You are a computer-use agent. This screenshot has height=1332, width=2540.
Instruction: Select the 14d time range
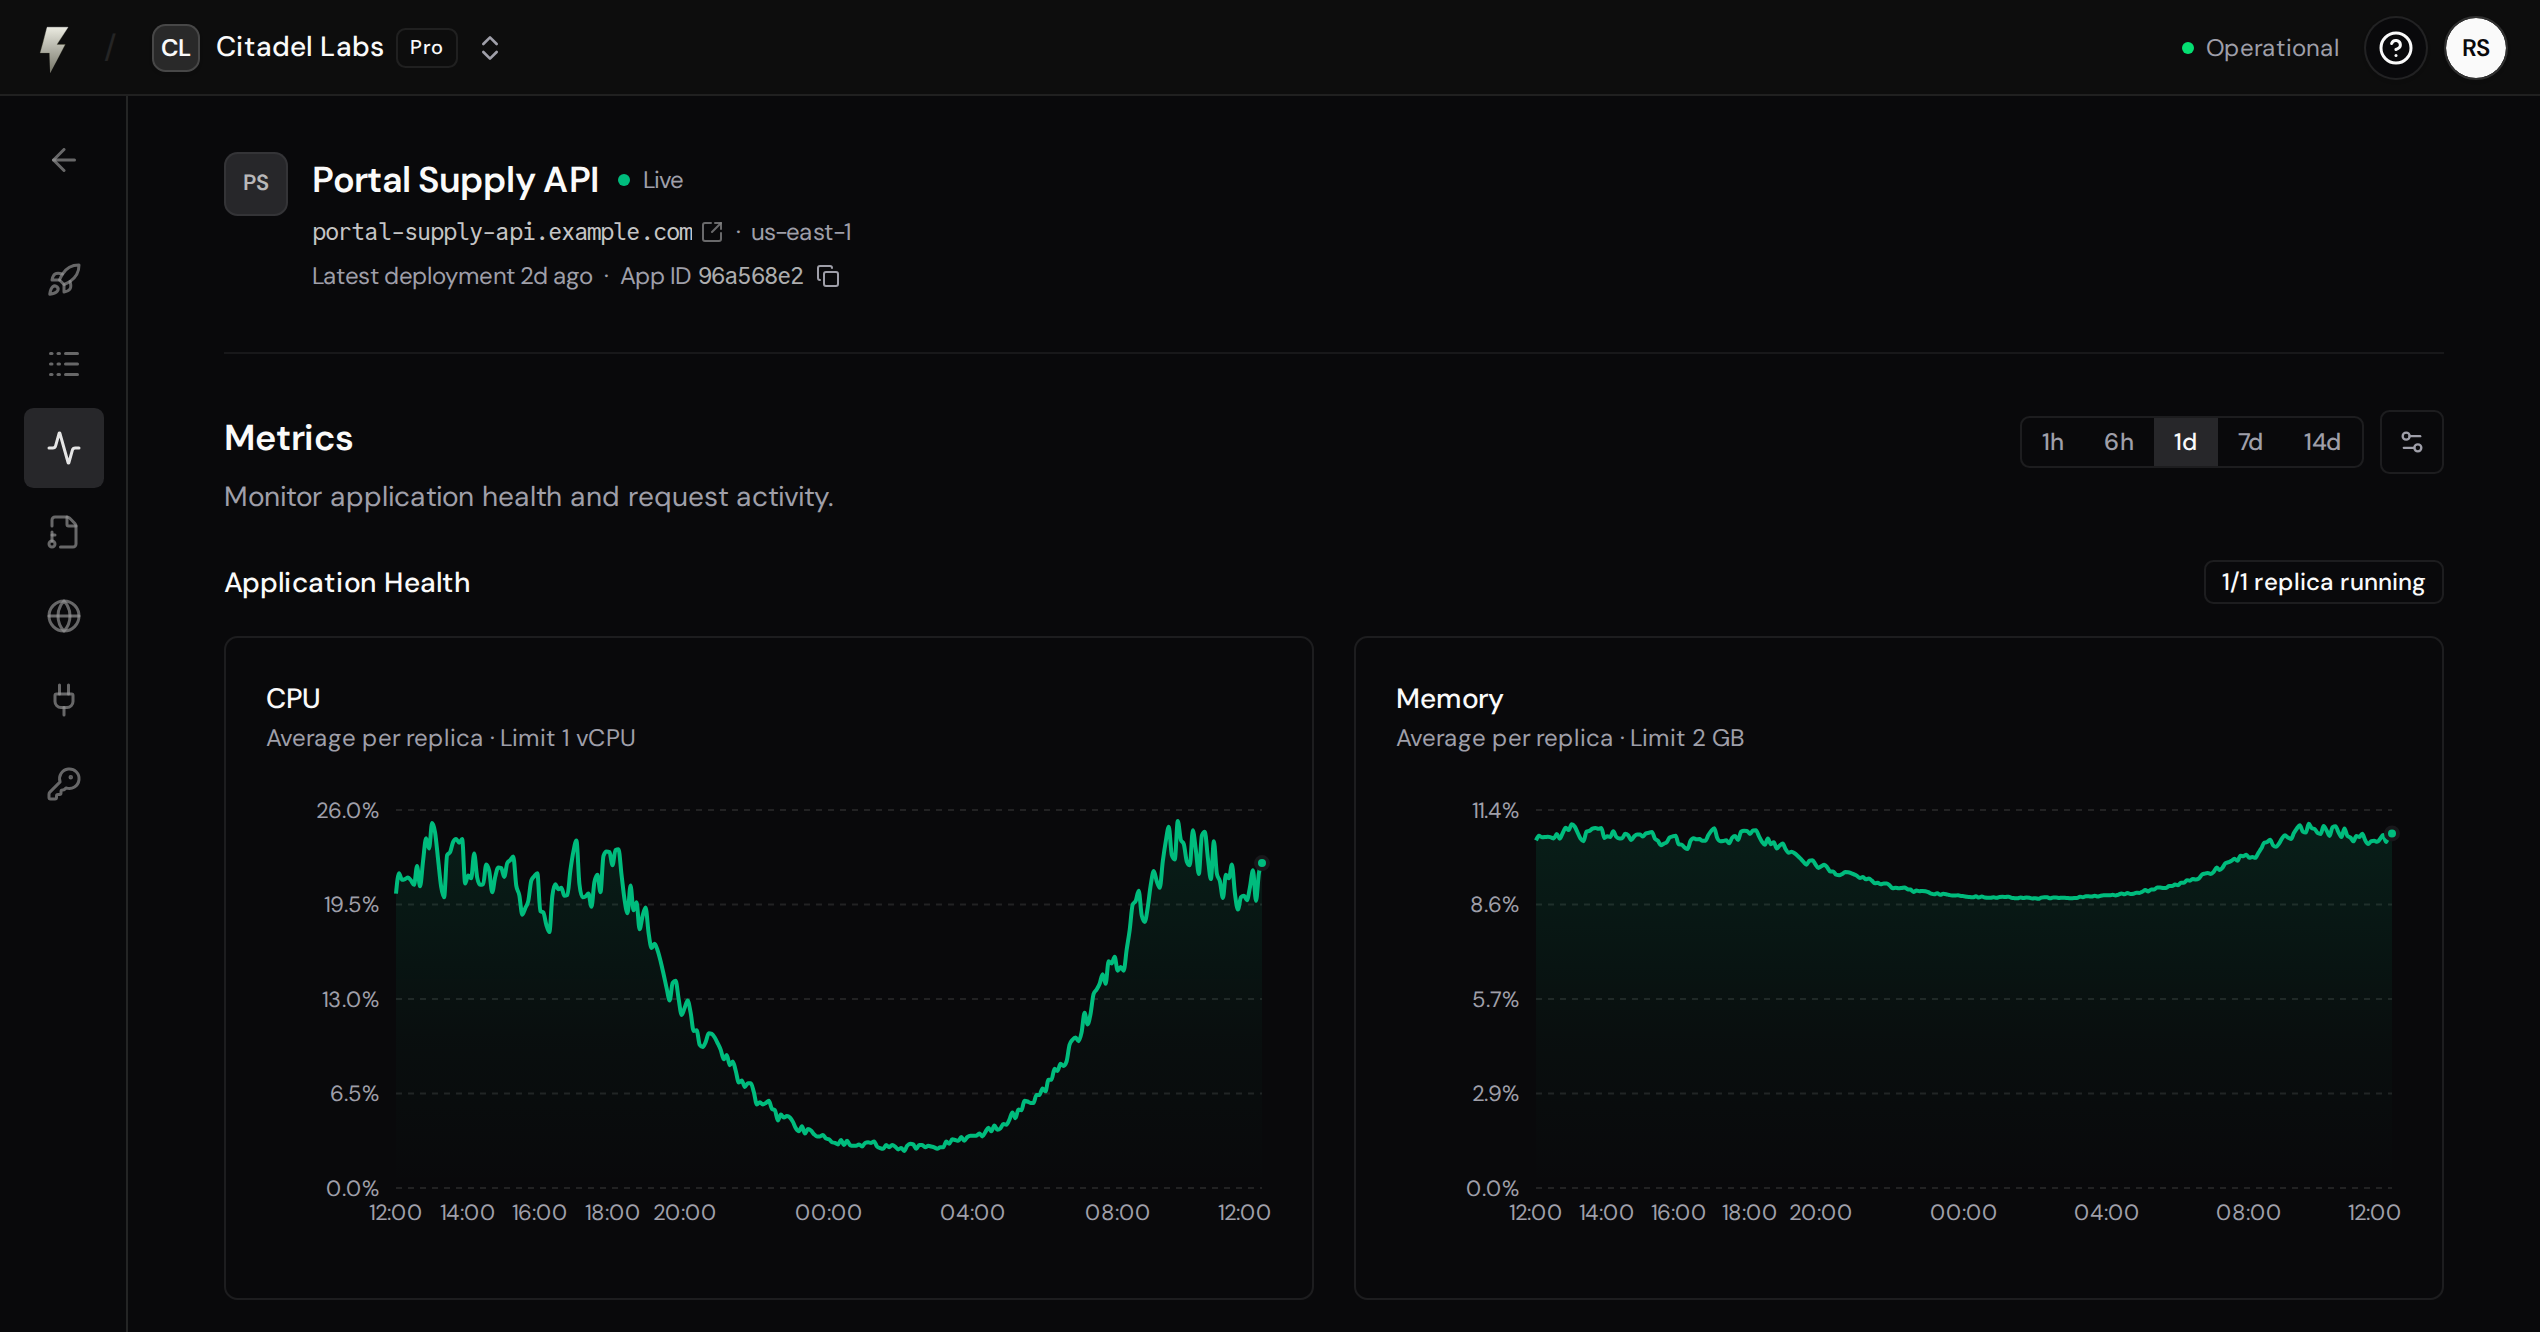click(2322, 442)
